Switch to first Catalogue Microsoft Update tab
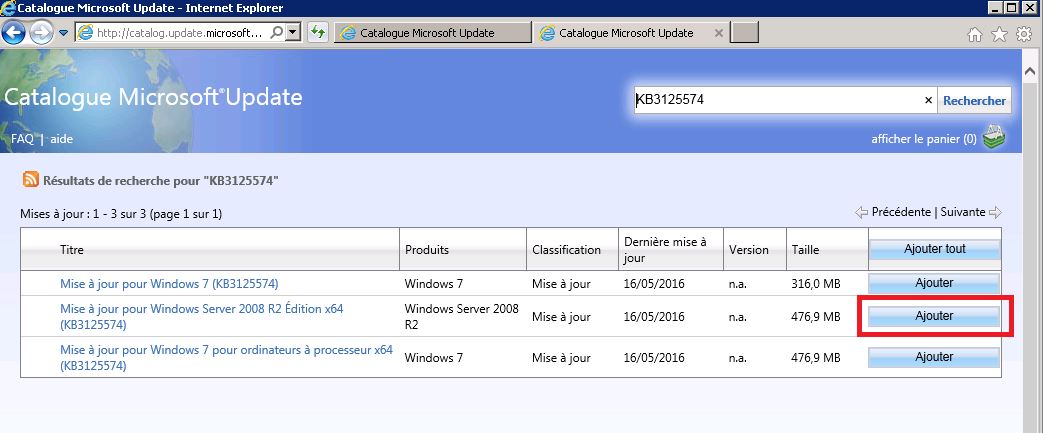 pos(432,33)
